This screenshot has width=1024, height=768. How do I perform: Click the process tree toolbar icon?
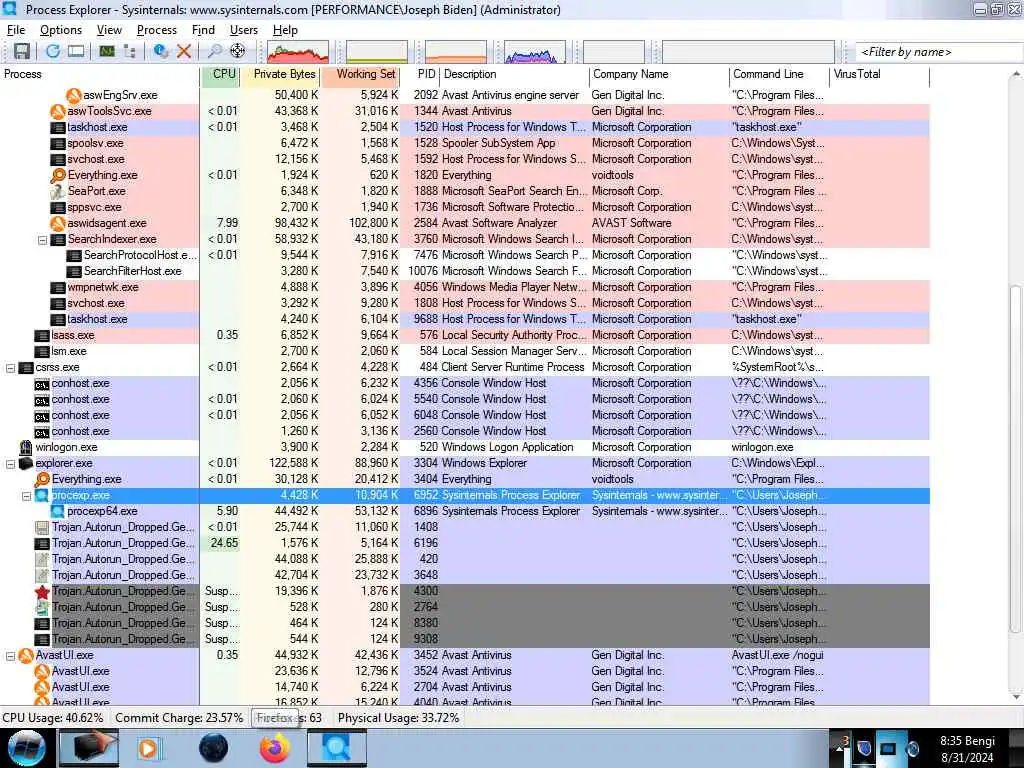coord(130,52)
